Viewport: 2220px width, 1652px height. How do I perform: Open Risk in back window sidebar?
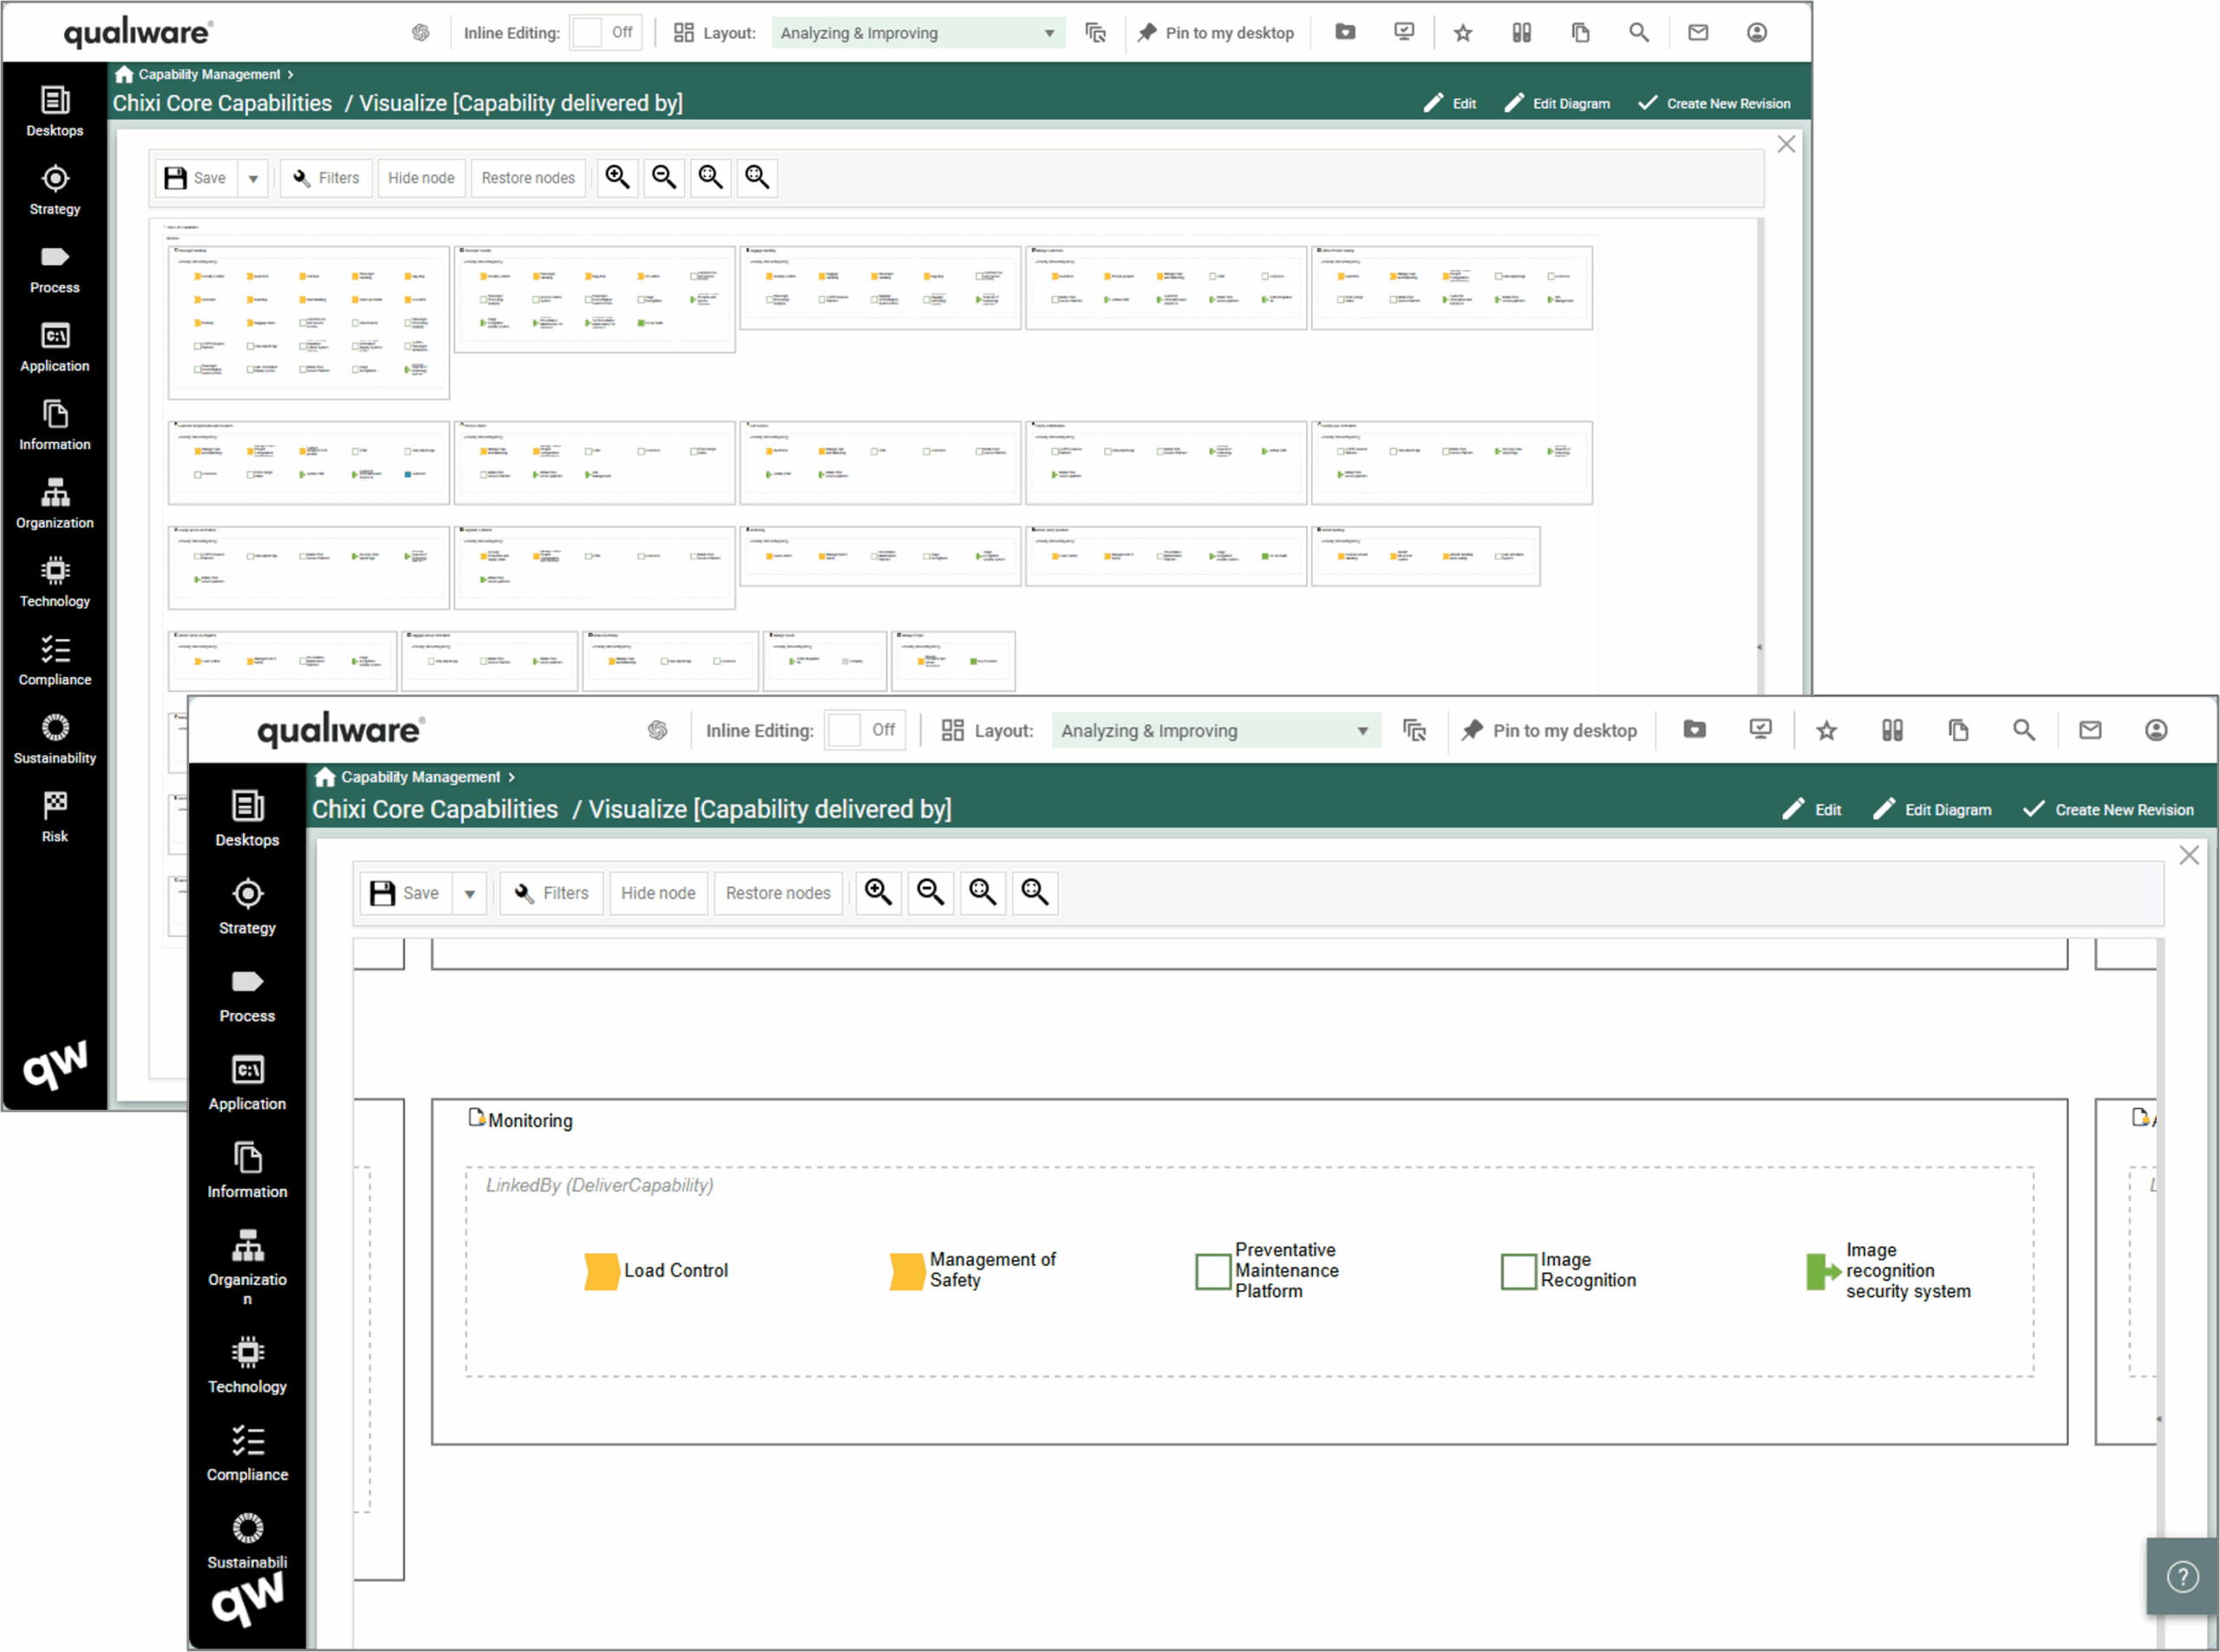pos(55,818)
